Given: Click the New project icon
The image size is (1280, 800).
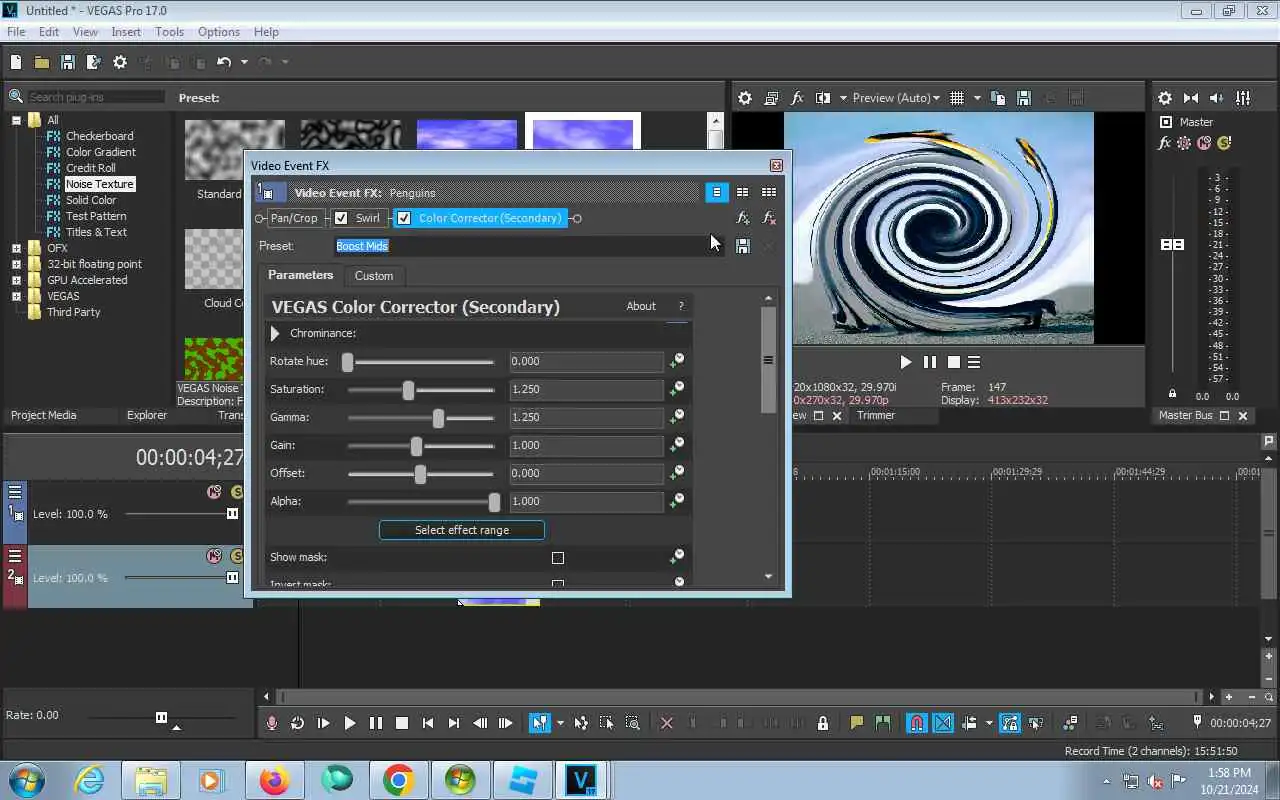Looking at the screenshot, I should 16,62.
